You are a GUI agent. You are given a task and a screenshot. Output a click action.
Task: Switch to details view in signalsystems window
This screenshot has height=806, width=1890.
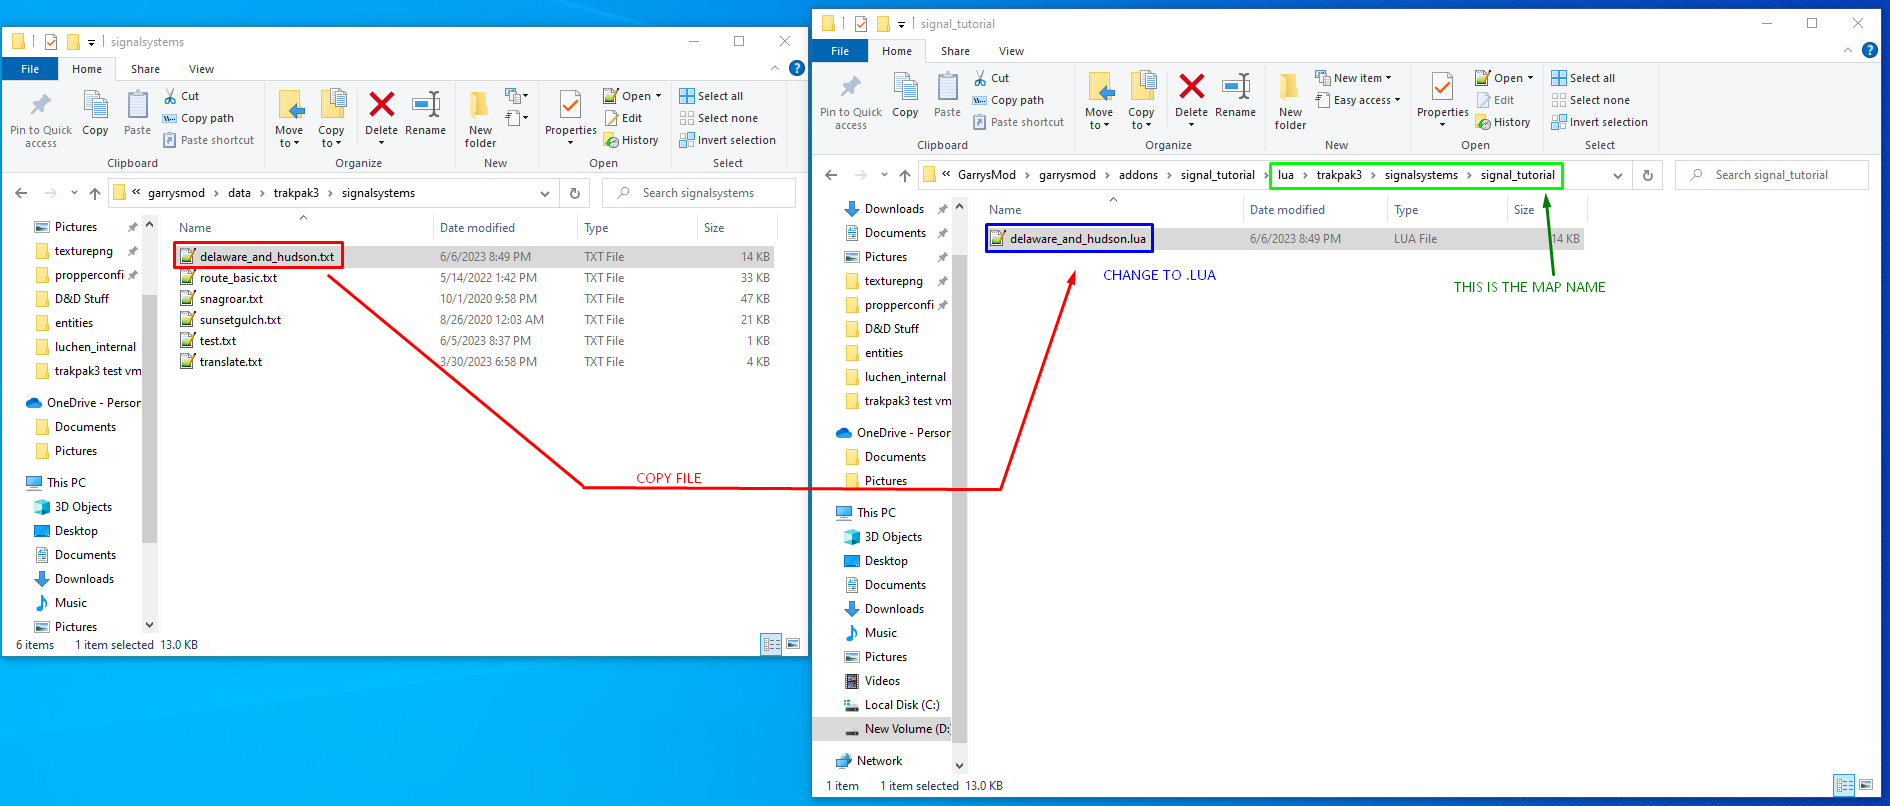pos(771,644)
